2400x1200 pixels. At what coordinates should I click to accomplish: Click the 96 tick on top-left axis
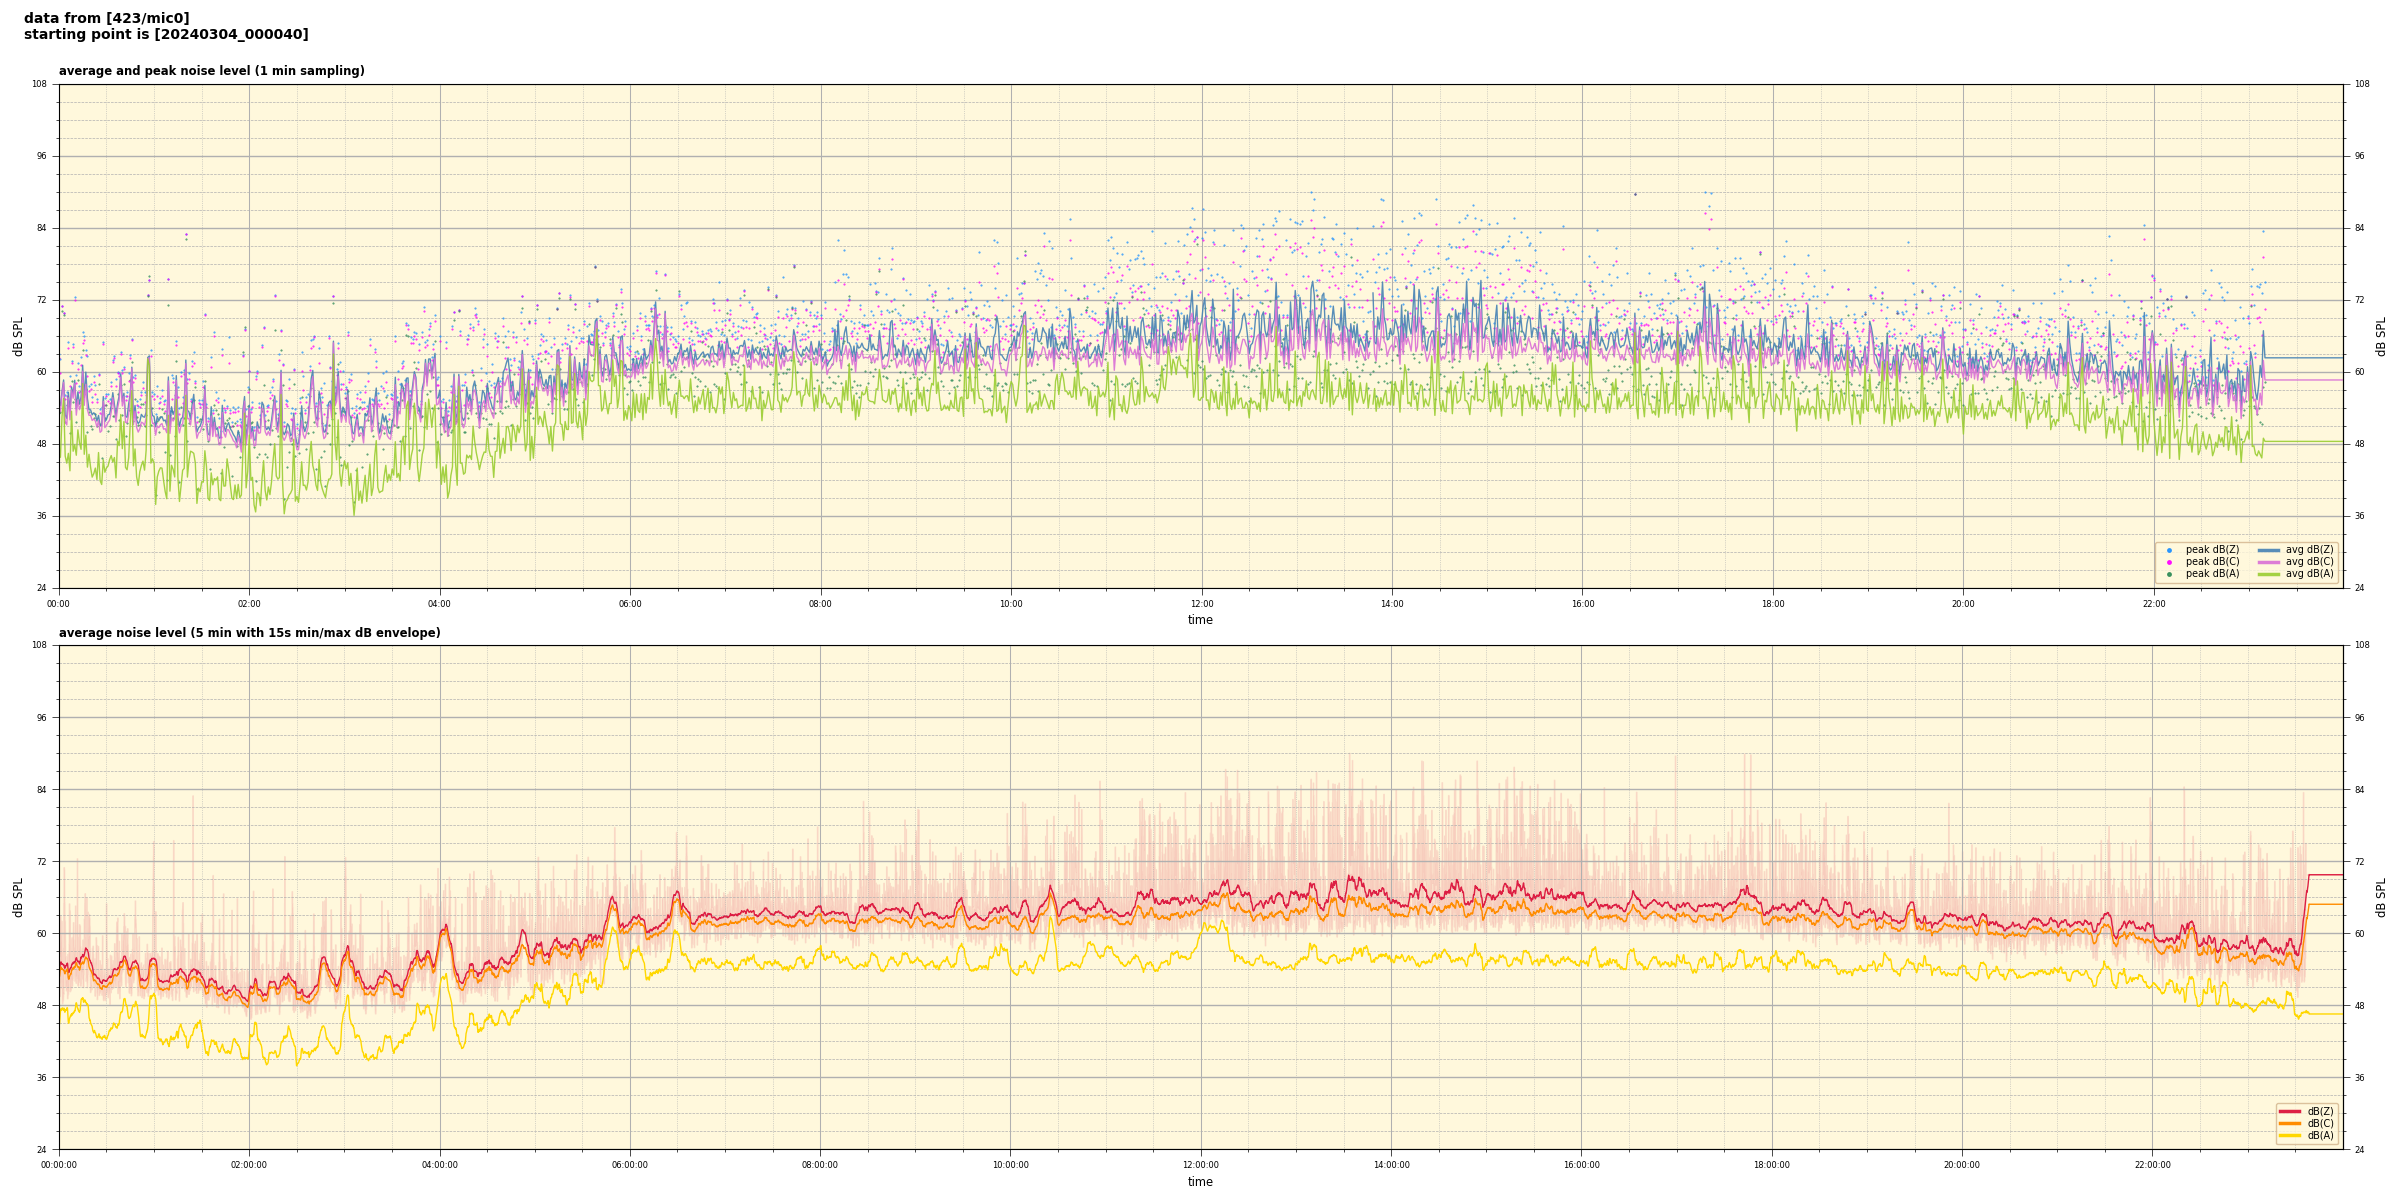tap(40, 156)
